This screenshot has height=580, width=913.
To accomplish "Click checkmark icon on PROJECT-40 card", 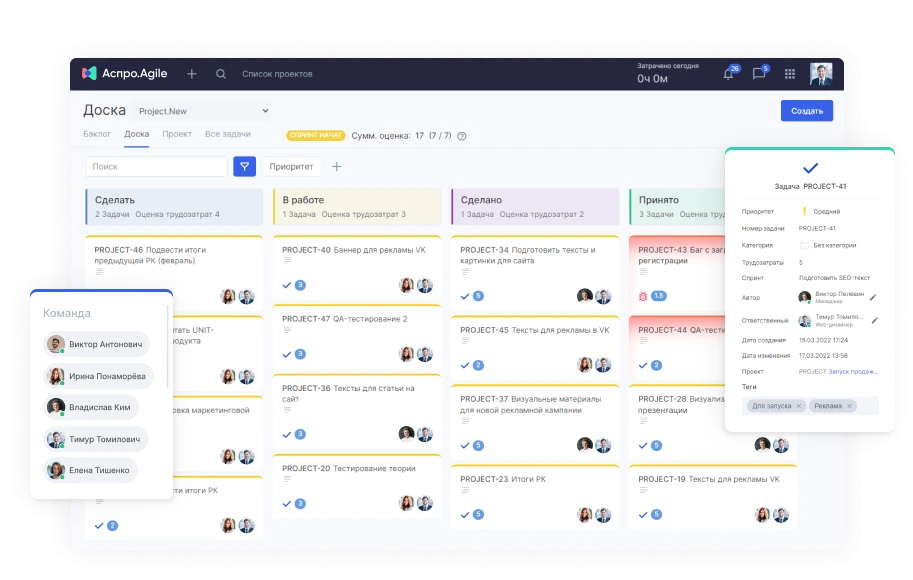I will click(x=286, y=285).
